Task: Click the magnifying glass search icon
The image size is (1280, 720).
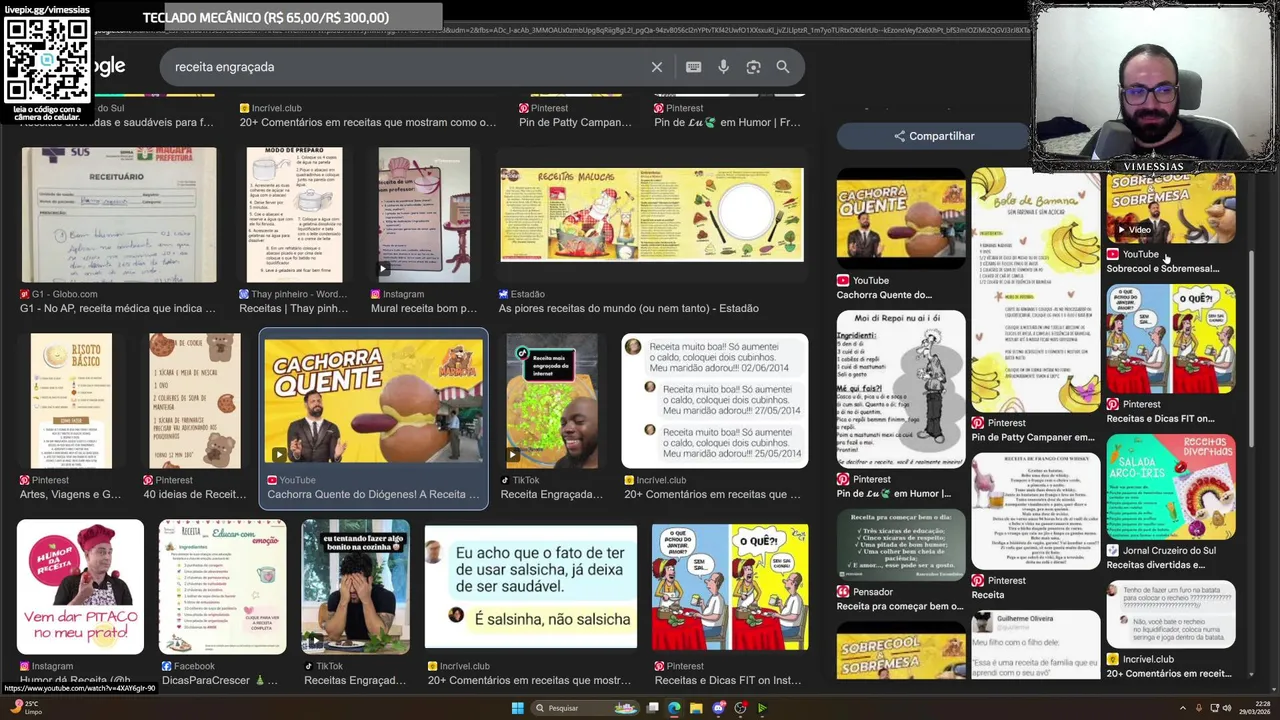Action: (x=783, y=67)
